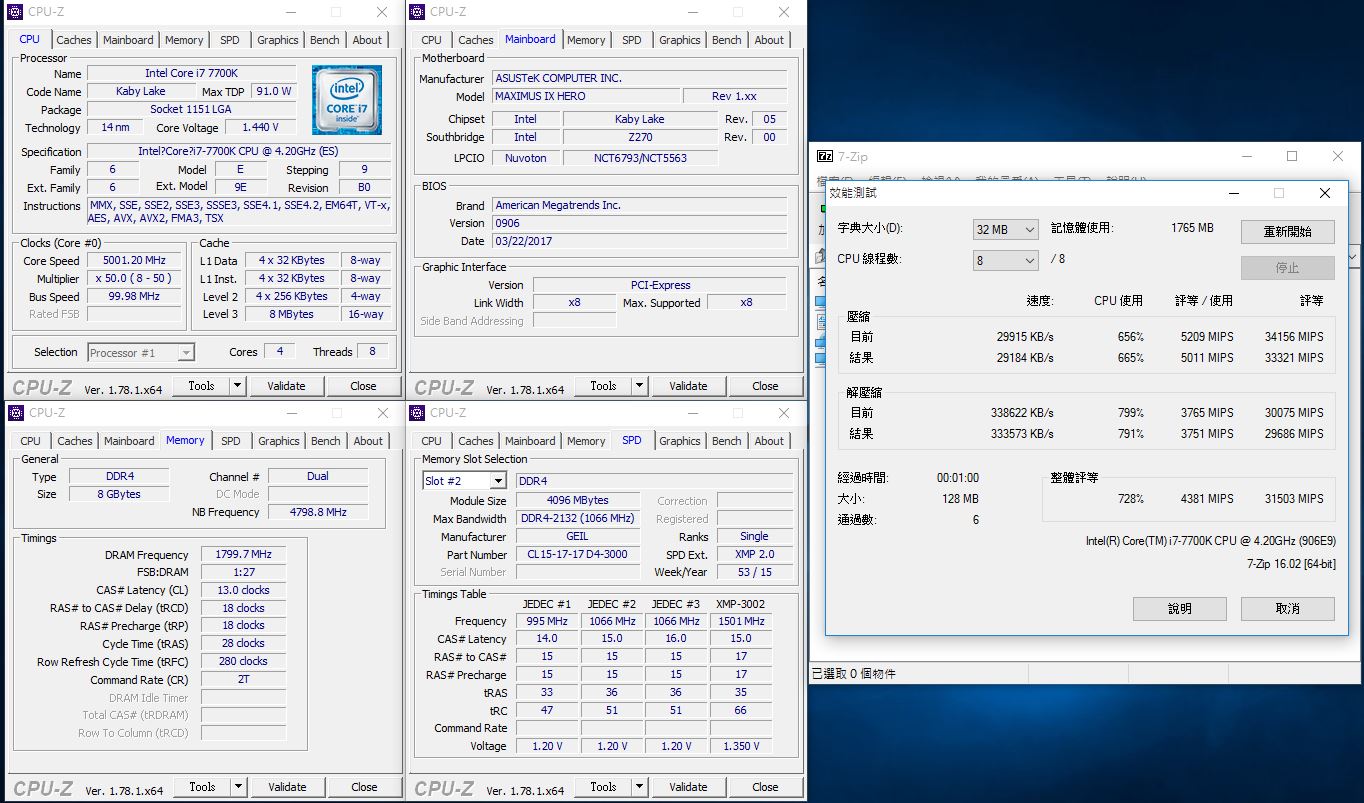
Task: Click the motherboard Model field MAXIMUS IX HERO
Action: (585, 97)
